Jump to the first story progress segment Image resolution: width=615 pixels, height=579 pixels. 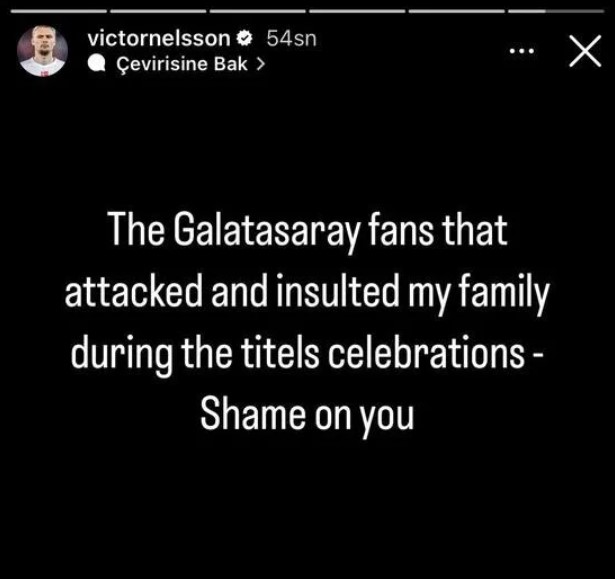(x=58, y=11)
